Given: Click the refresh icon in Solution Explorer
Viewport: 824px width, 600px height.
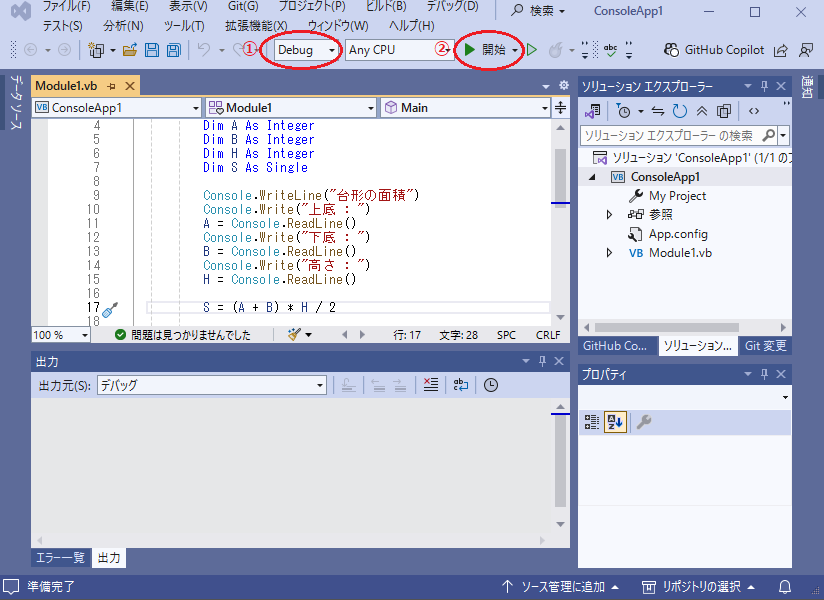Looking at the screenshot, I should pyautogui.click(x=680, y=111).
